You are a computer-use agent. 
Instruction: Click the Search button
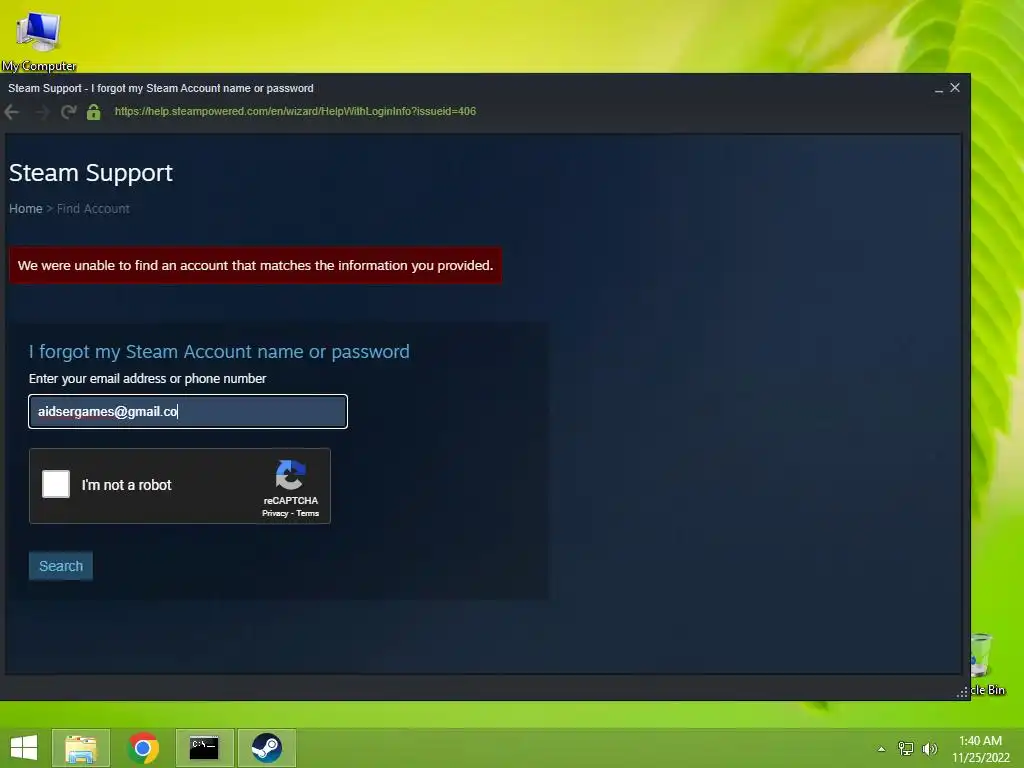pyautogui.click(x=61, y=566)
